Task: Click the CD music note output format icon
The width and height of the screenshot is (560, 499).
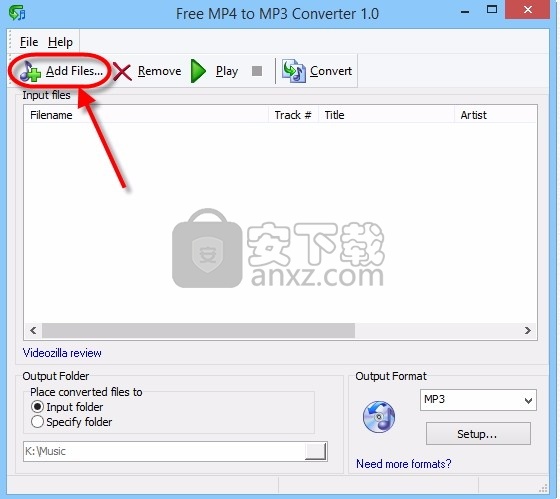Action: point(379,416)
